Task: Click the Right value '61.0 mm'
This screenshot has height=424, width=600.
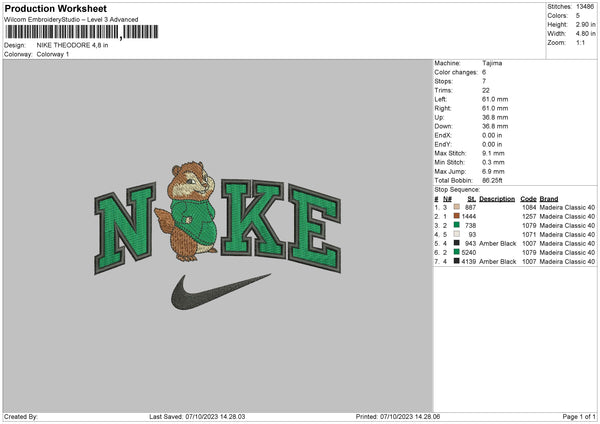Action: (495, 108)
